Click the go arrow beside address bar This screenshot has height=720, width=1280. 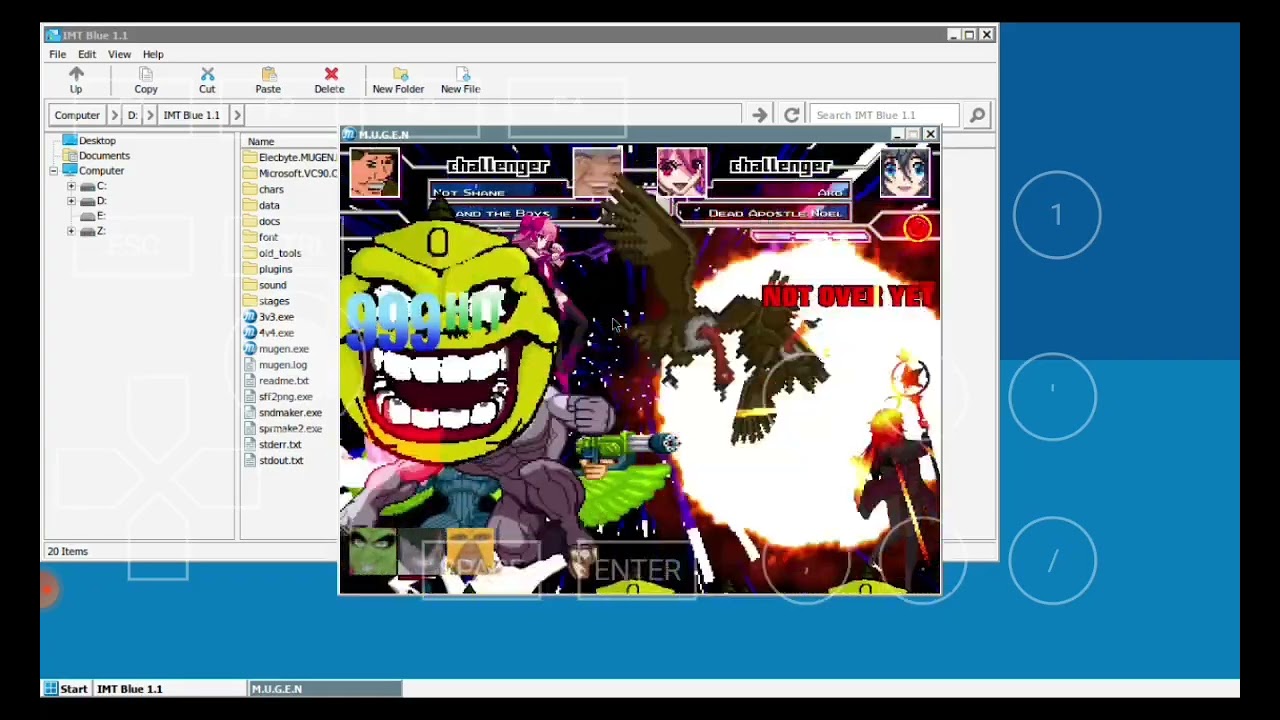[760, 115]
